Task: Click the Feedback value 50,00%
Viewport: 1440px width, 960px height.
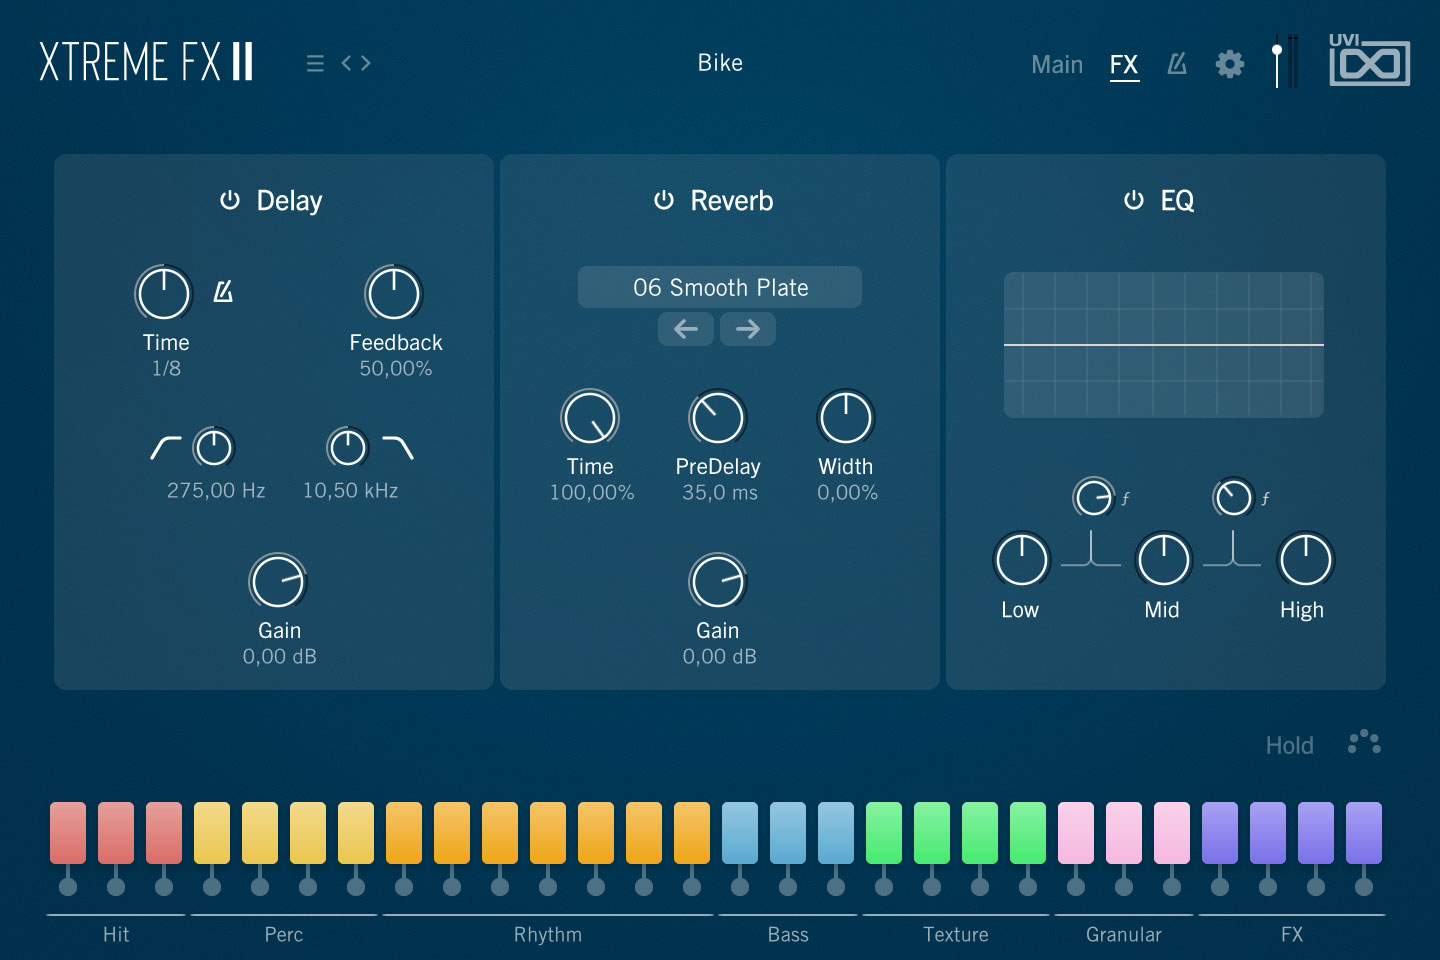Action: coord(396,368)
